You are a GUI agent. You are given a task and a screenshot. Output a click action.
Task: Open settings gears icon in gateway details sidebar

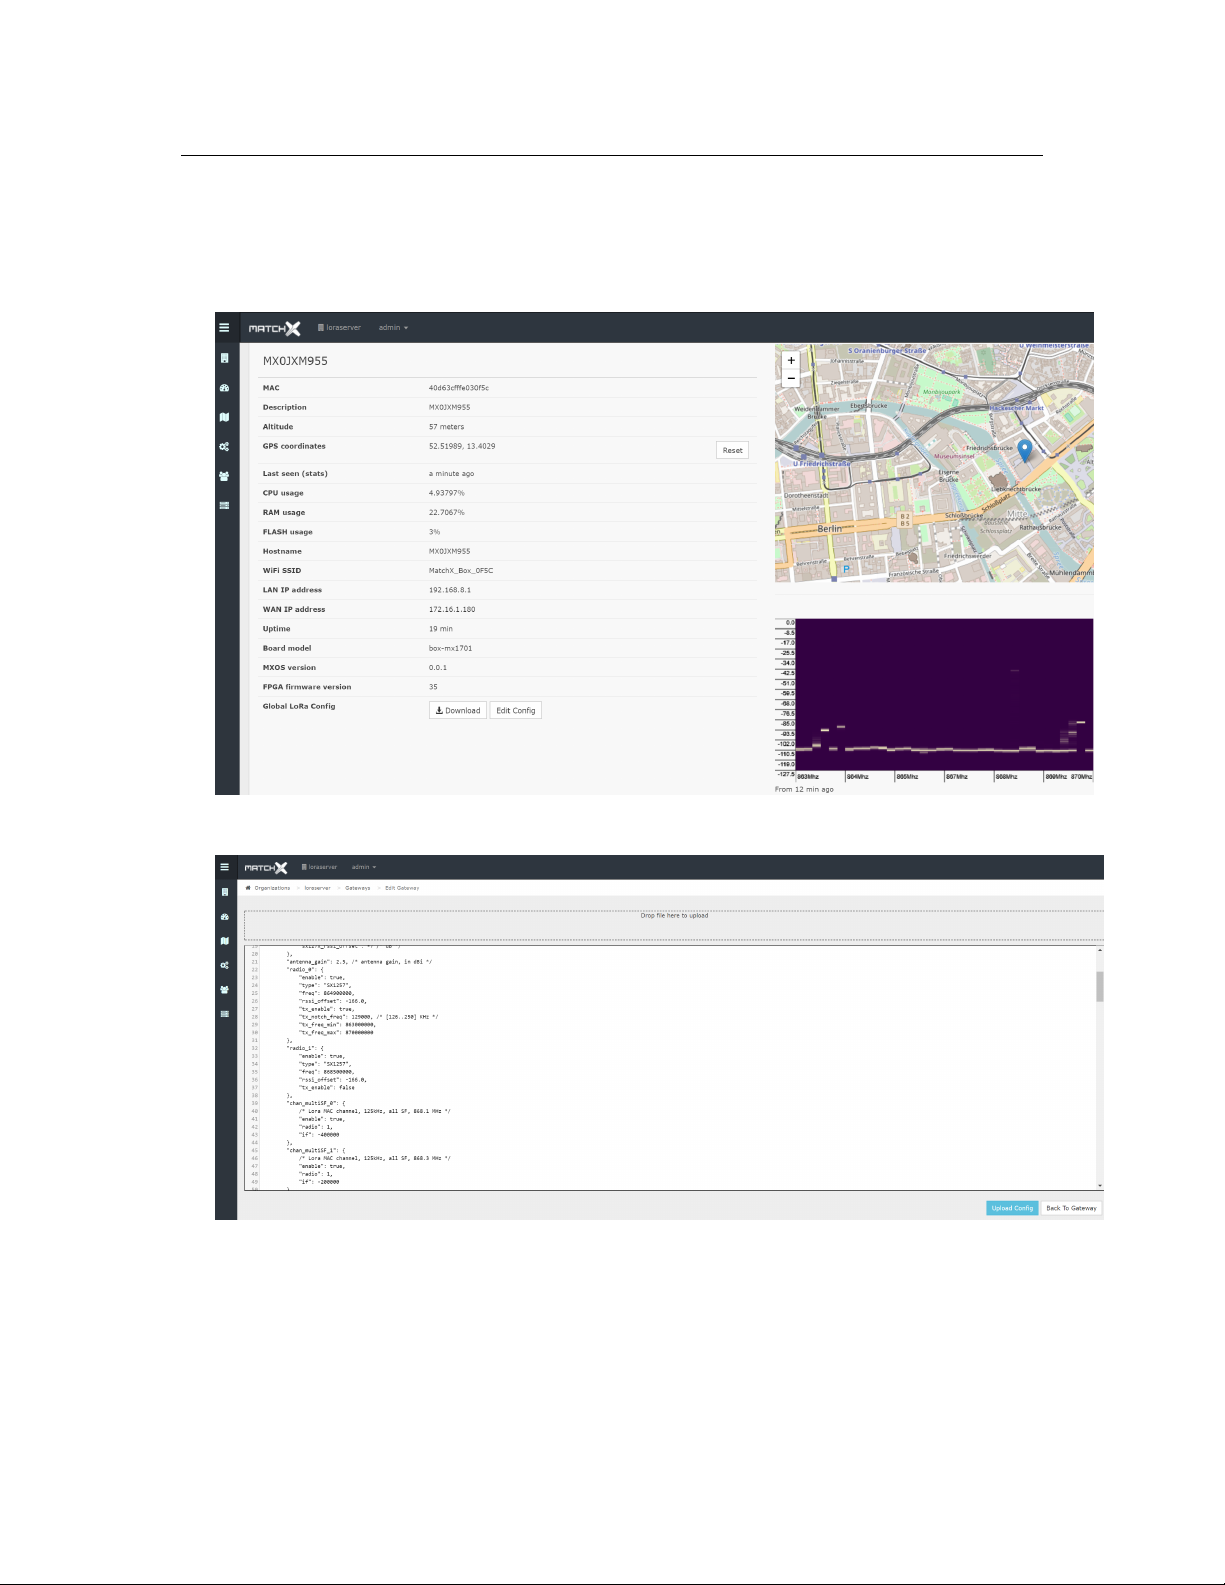click(224, 447)
